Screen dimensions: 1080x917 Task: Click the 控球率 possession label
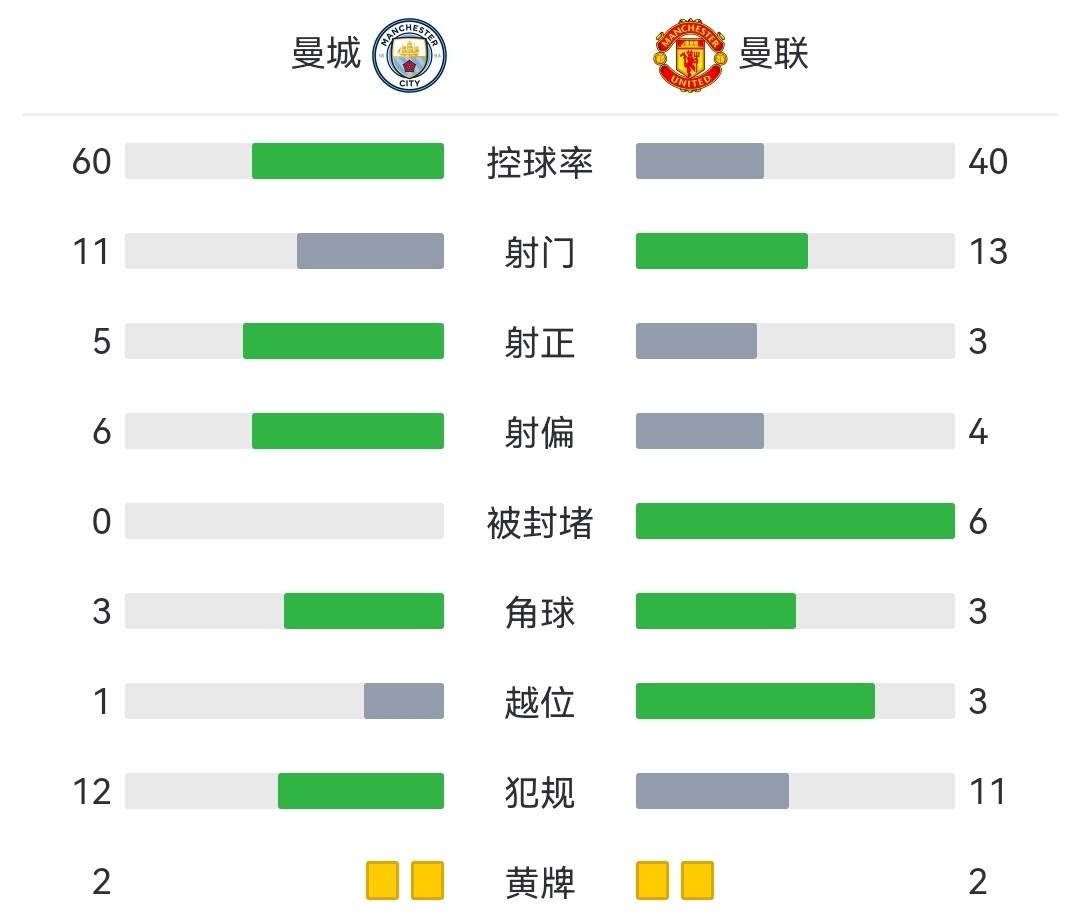[540, 162]
